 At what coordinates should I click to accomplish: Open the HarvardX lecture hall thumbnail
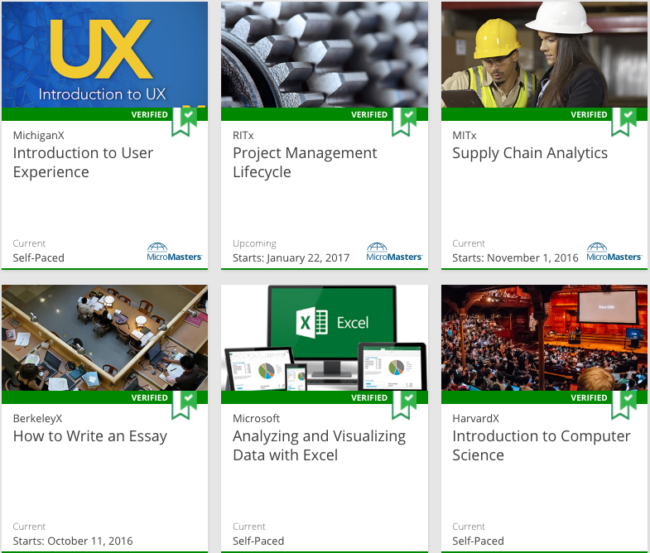click(x=544, y=338)
